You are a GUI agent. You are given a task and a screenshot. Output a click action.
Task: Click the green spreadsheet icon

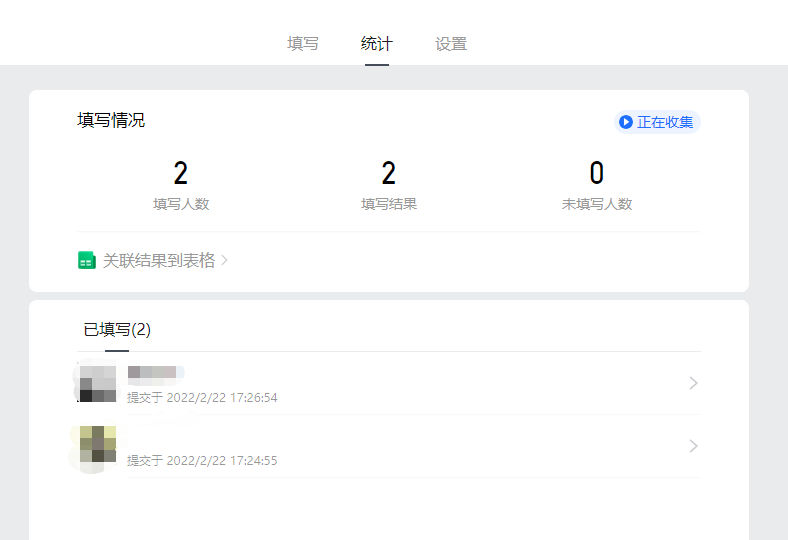[87, 260]
